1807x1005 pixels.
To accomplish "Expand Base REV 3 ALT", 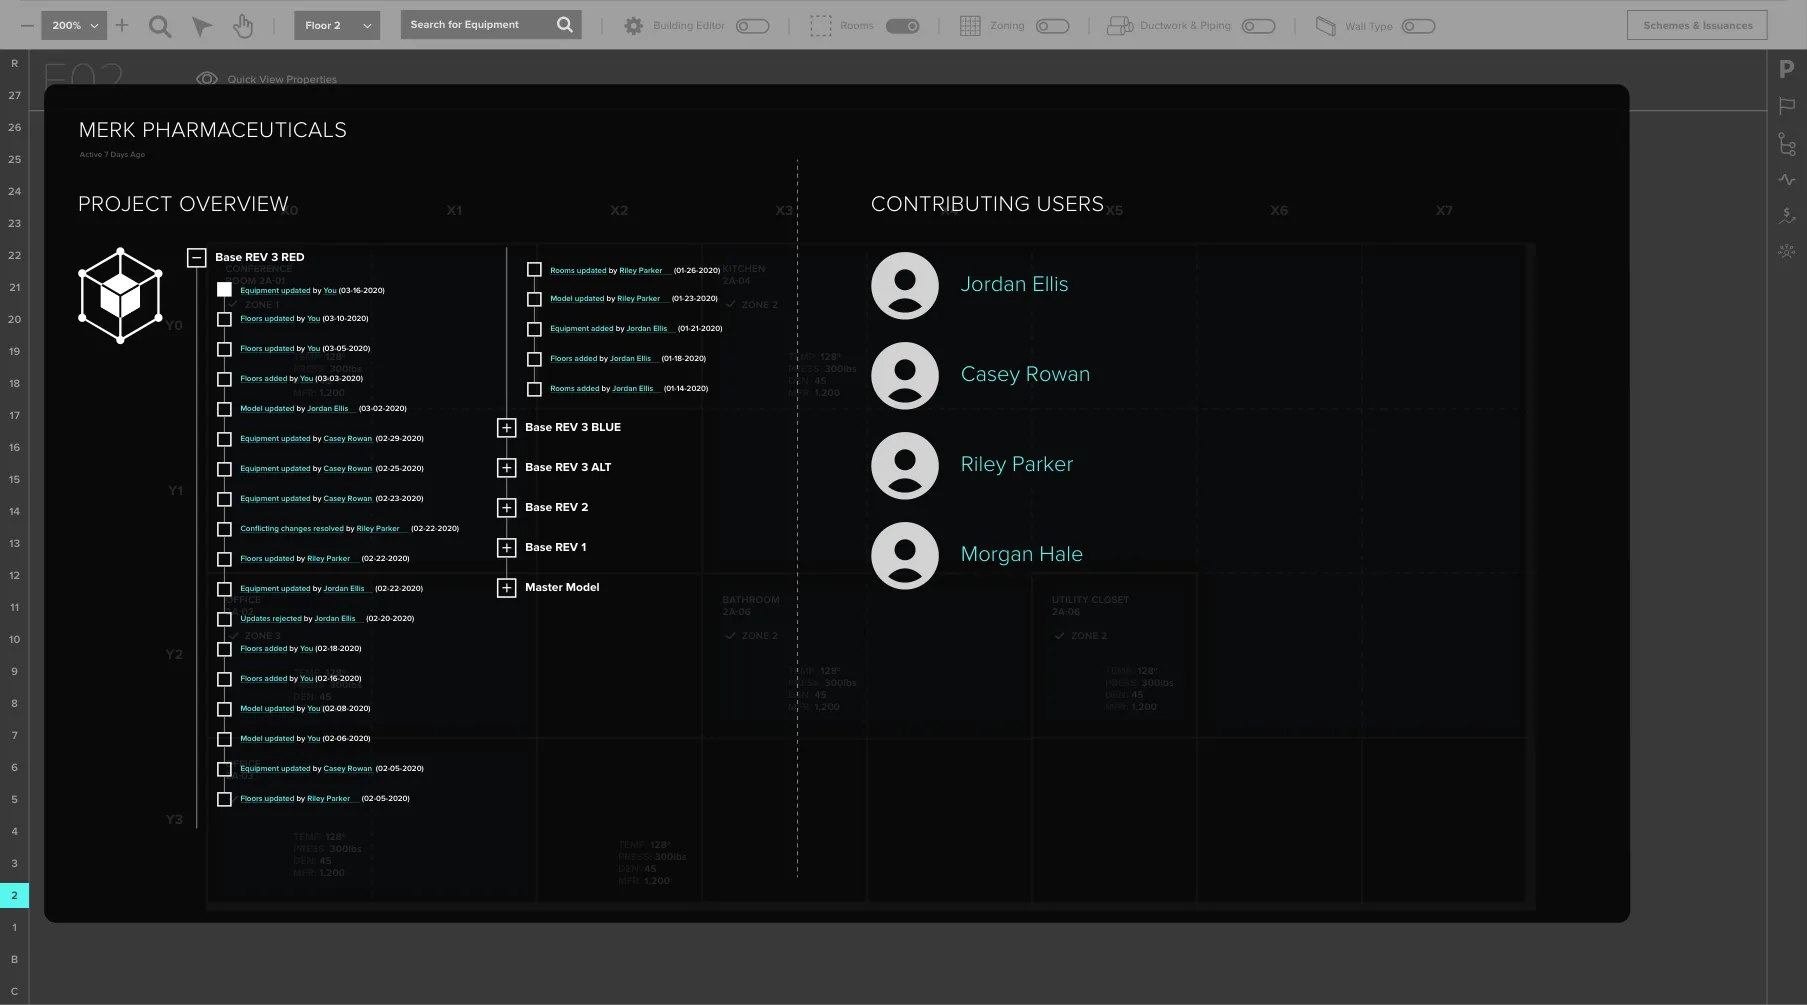I will pyautogui.click(x=507, y=468).
